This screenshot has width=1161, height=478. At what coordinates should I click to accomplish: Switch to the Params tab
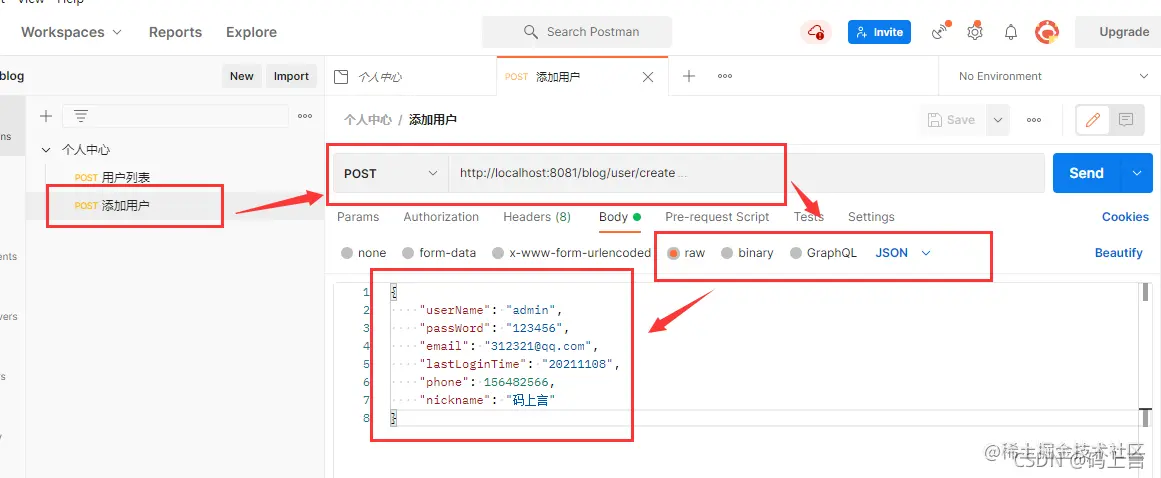coord(358,217)
